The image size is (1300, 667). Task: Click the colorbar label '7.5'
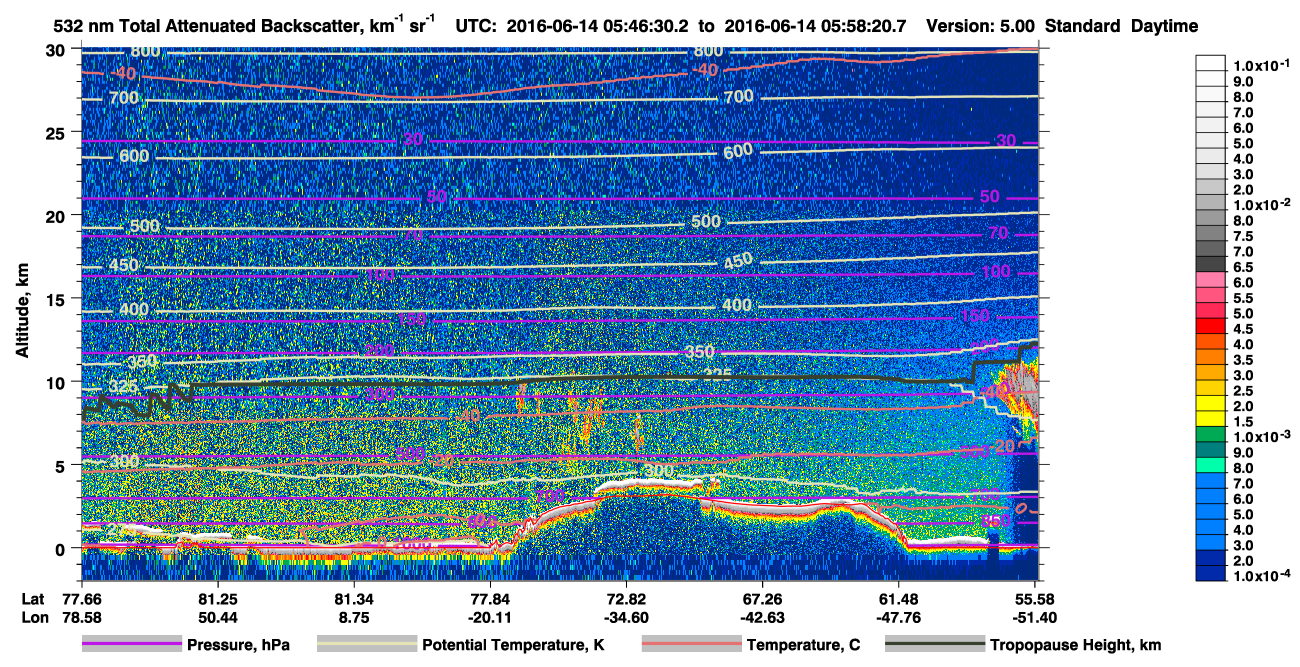[1243, 237]
